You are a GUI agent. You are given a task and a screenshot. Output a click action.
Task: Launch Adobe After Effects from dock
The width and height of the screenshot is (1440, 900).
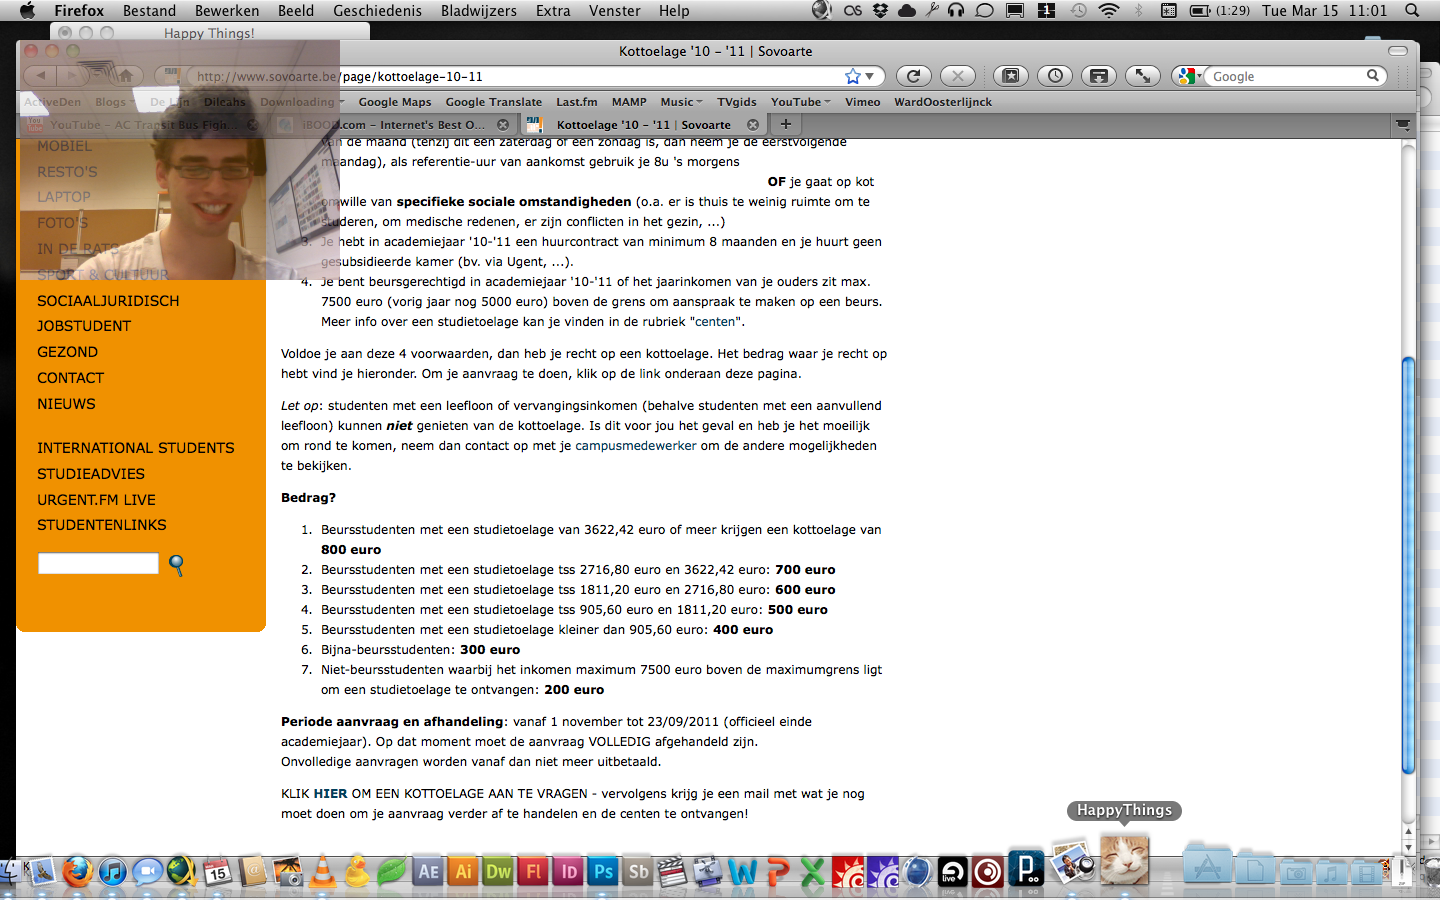point(428,871)
